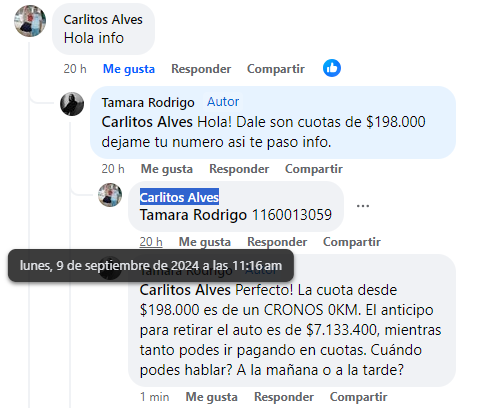Share the CRONOS 0KM anticipo comment

358,397
